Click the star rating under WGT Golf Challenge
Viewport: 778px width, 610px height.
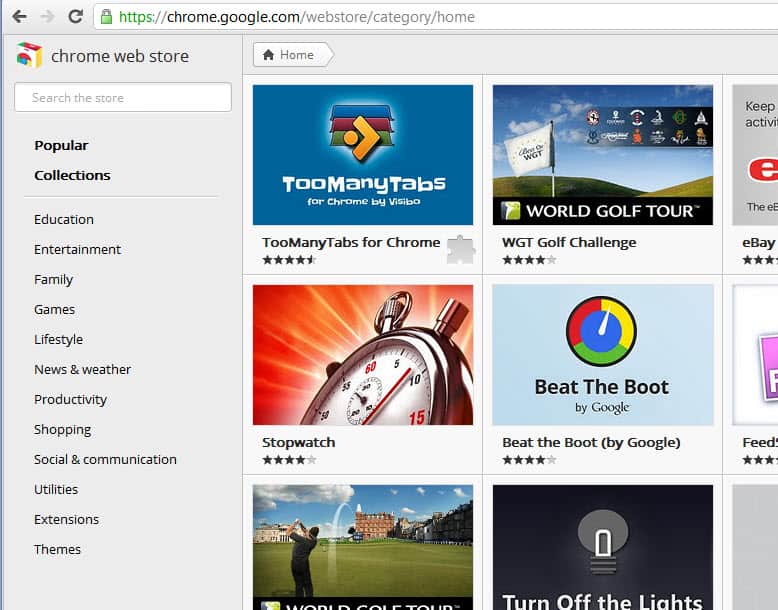tap(529, 260)
